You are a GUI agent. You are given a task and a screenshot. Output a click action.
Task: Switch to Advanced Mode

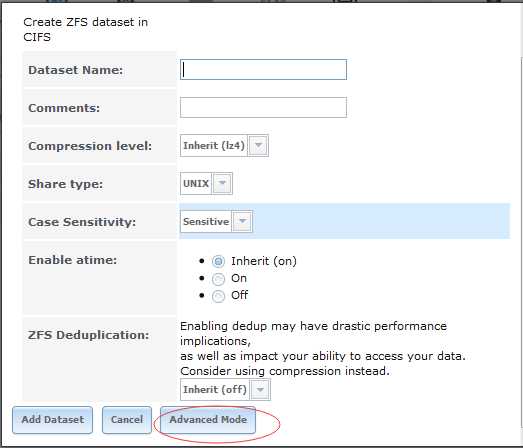(x=208, y=420)
